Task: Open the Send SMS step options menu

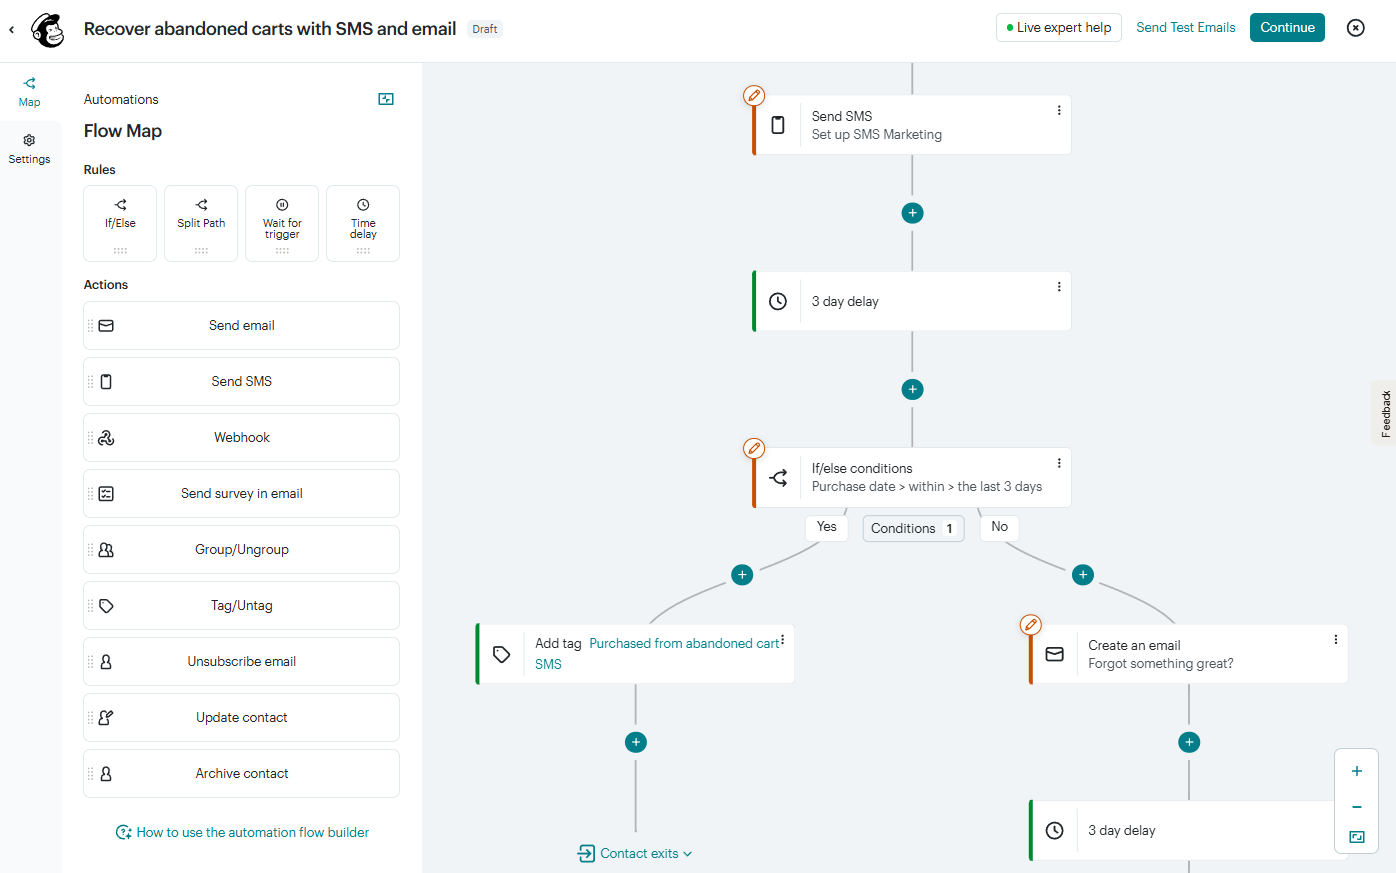Action: pyautogui.click(x=1059, y=108)
